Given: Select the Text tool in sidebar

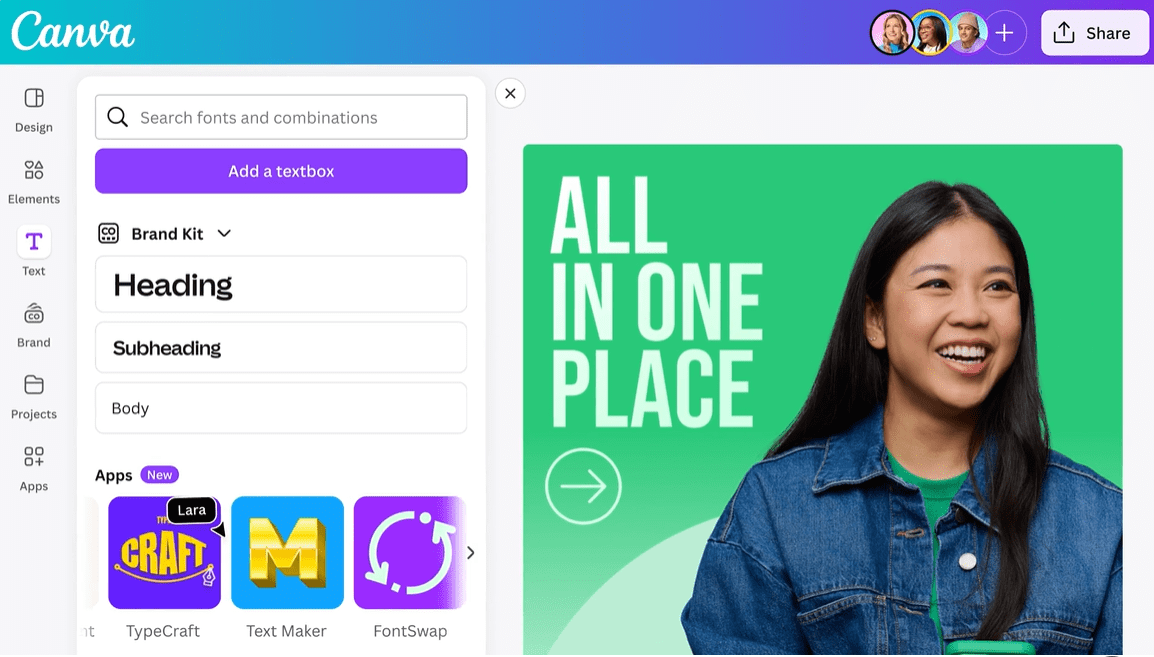Looking at the screenshot, I should pos(34,252).
